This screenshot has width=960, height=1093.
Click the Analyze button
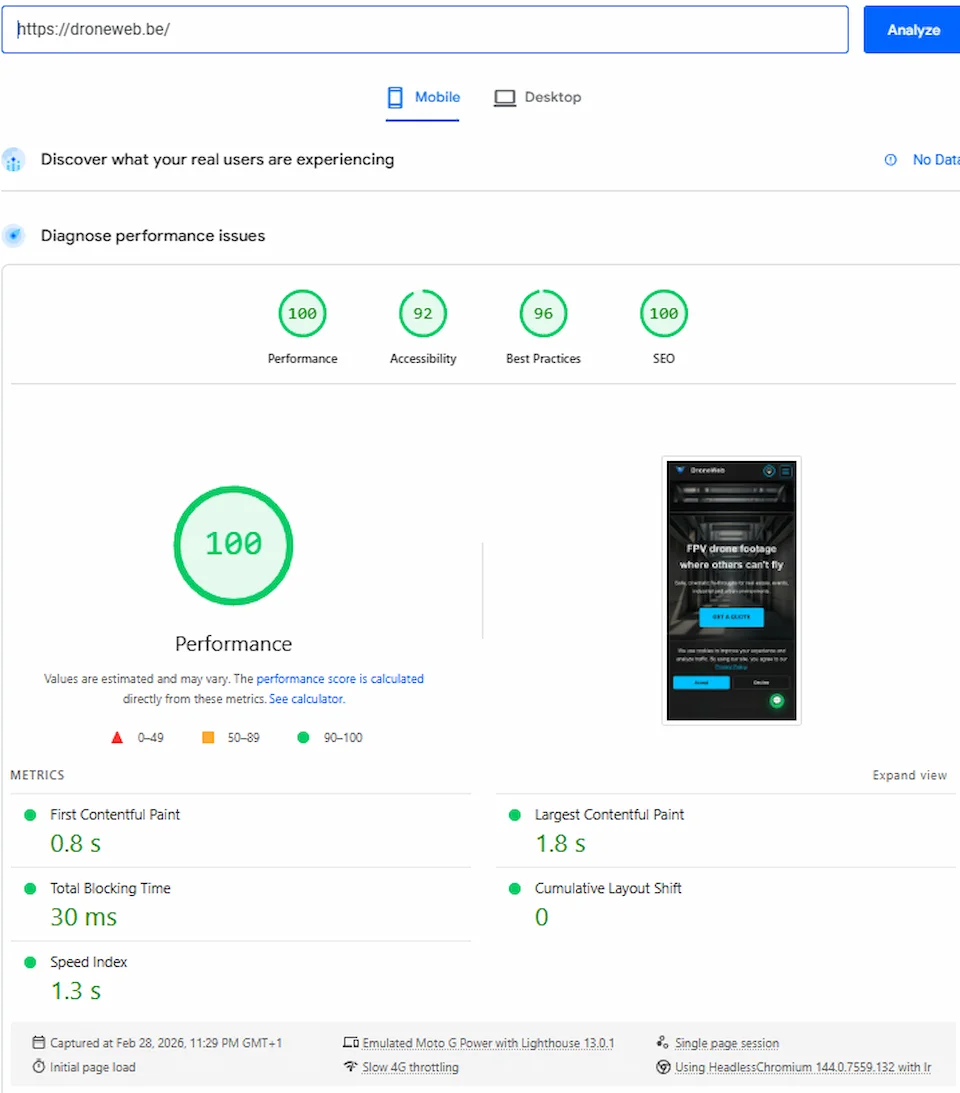(x=912, y=29)
